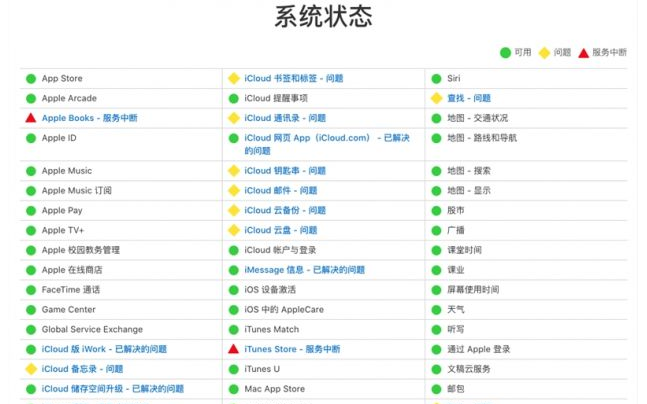Open 查找 issue link
The height and width of the screenshot is (404, 647).
(469, 98)
